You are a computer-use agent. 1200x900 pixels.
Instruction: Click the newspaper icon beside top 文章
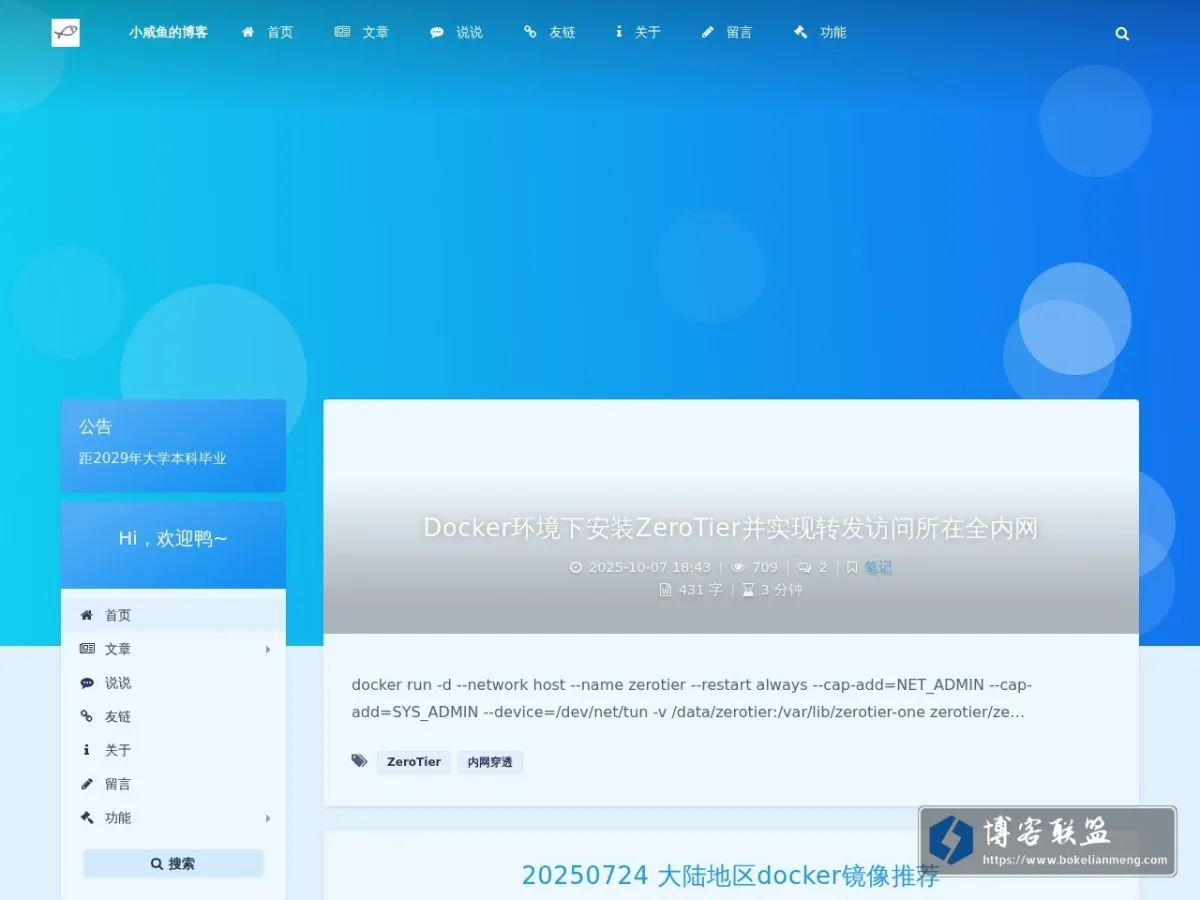[342, 32]
